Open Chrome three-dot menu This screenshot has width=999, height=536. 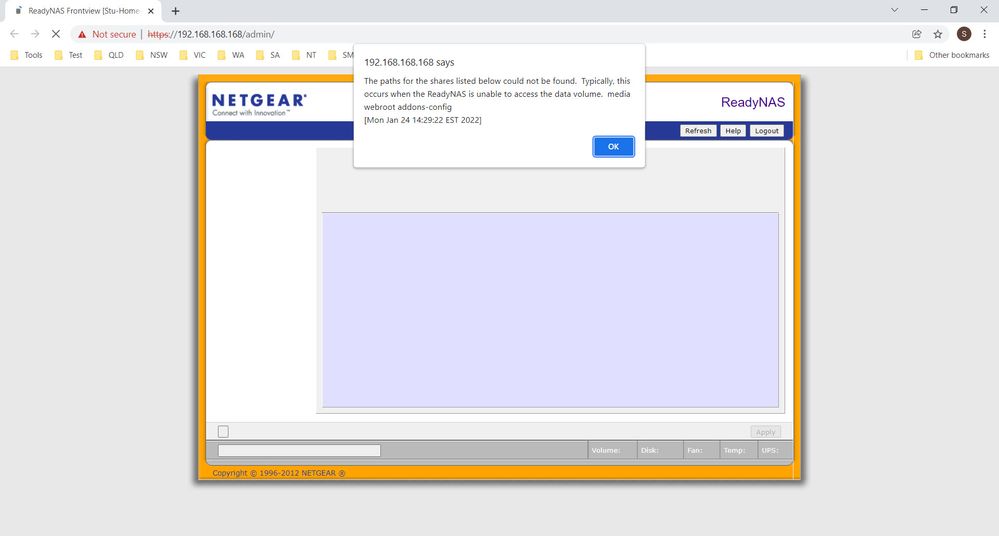pos(984,34)
